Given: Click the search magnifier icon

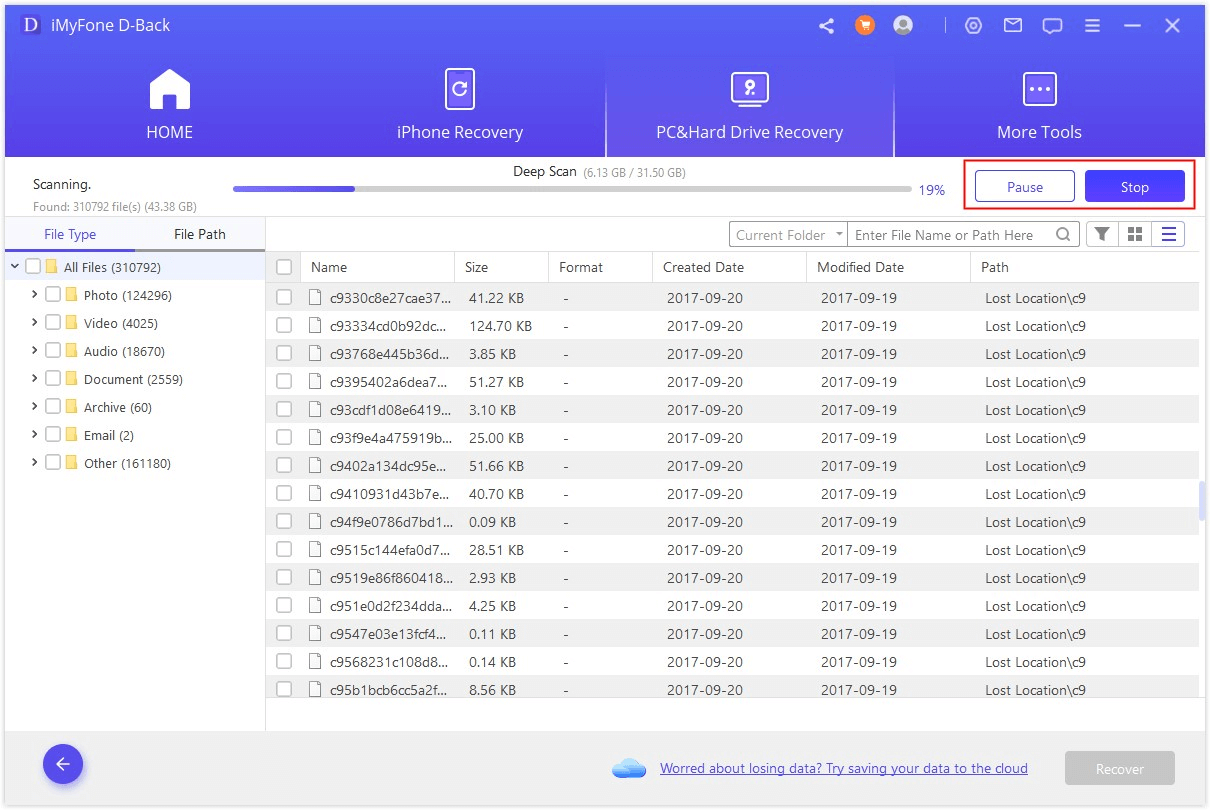Looking at the screenshot, I should click(x=1064, y=235).
